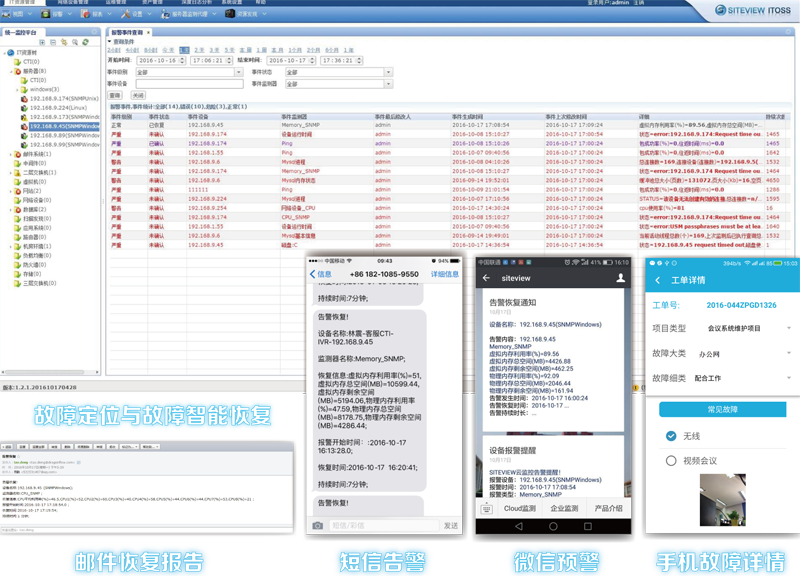
Task: Tap the profile icon in siteview header
Action: (x=621, y=278)
